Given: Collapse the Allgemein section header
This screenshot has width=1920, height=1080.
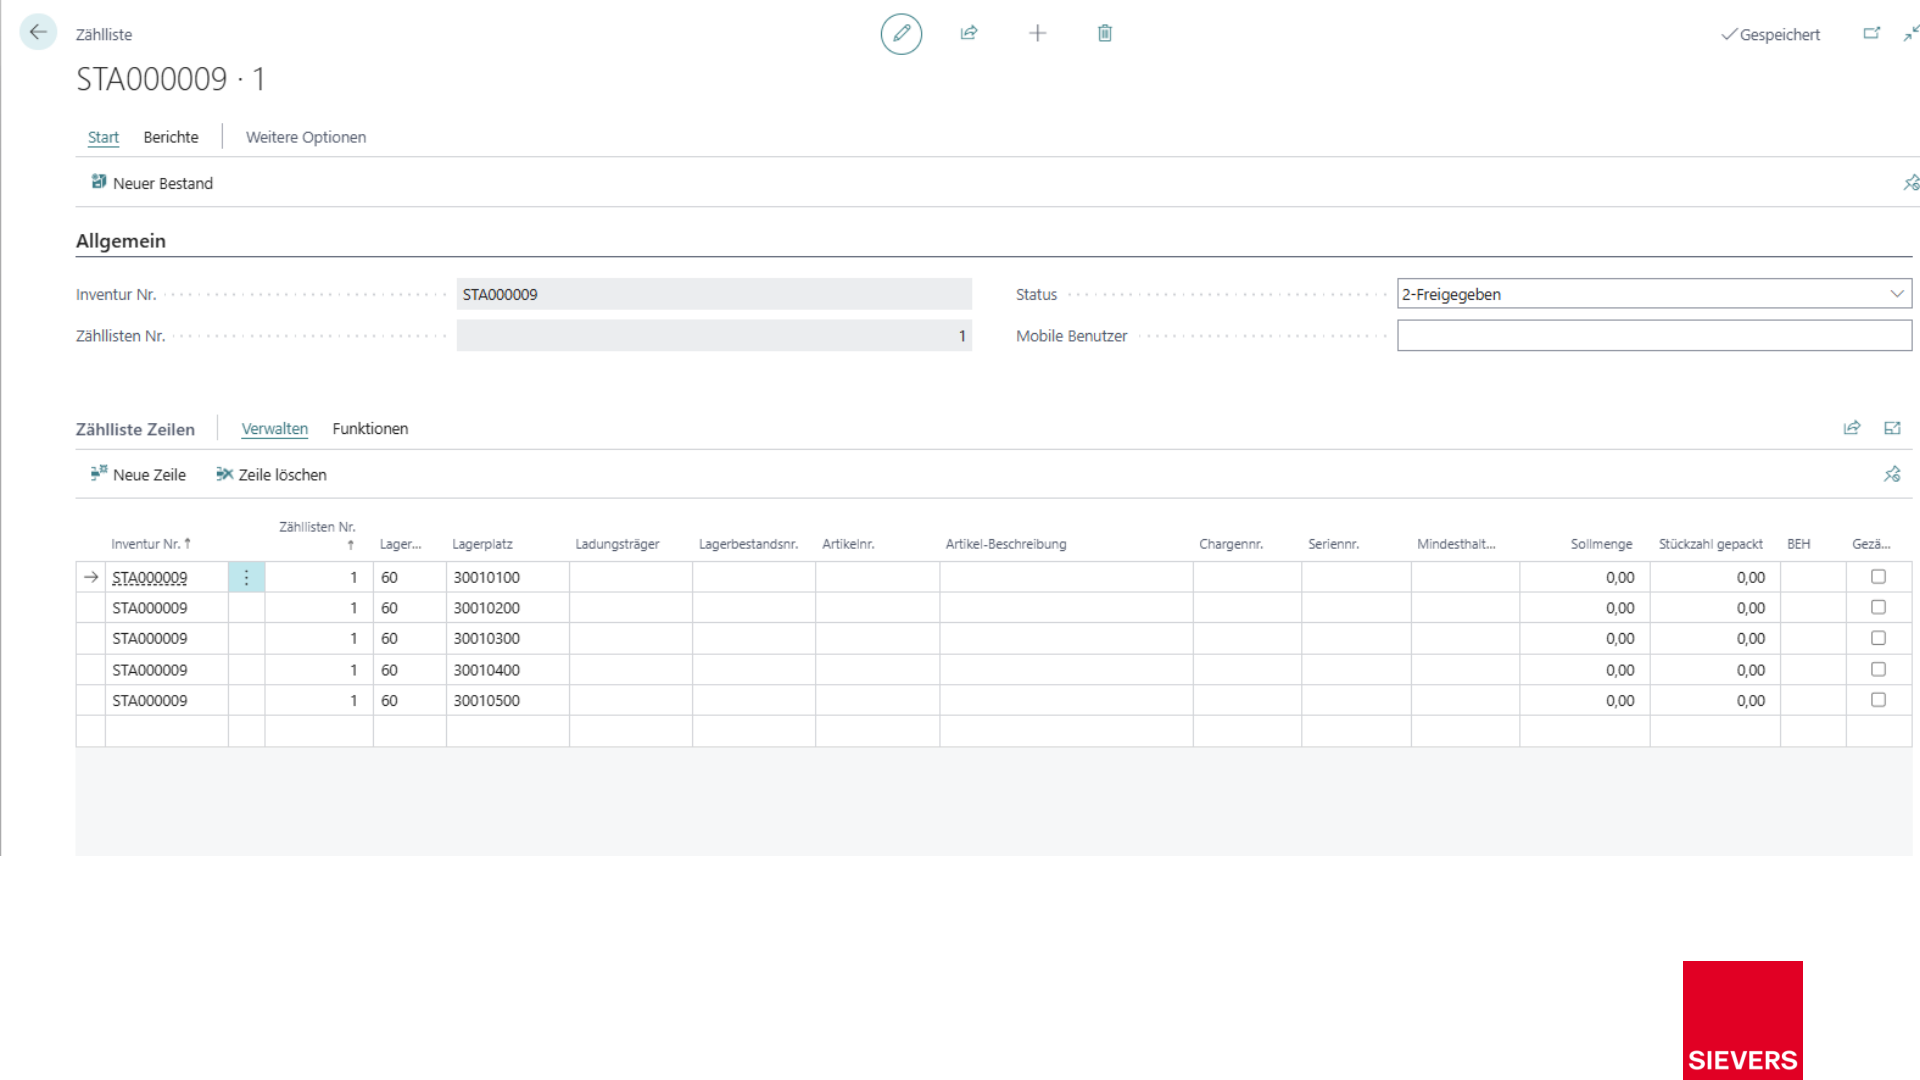Looking at the screenshot, I should (x=121, y=241).
